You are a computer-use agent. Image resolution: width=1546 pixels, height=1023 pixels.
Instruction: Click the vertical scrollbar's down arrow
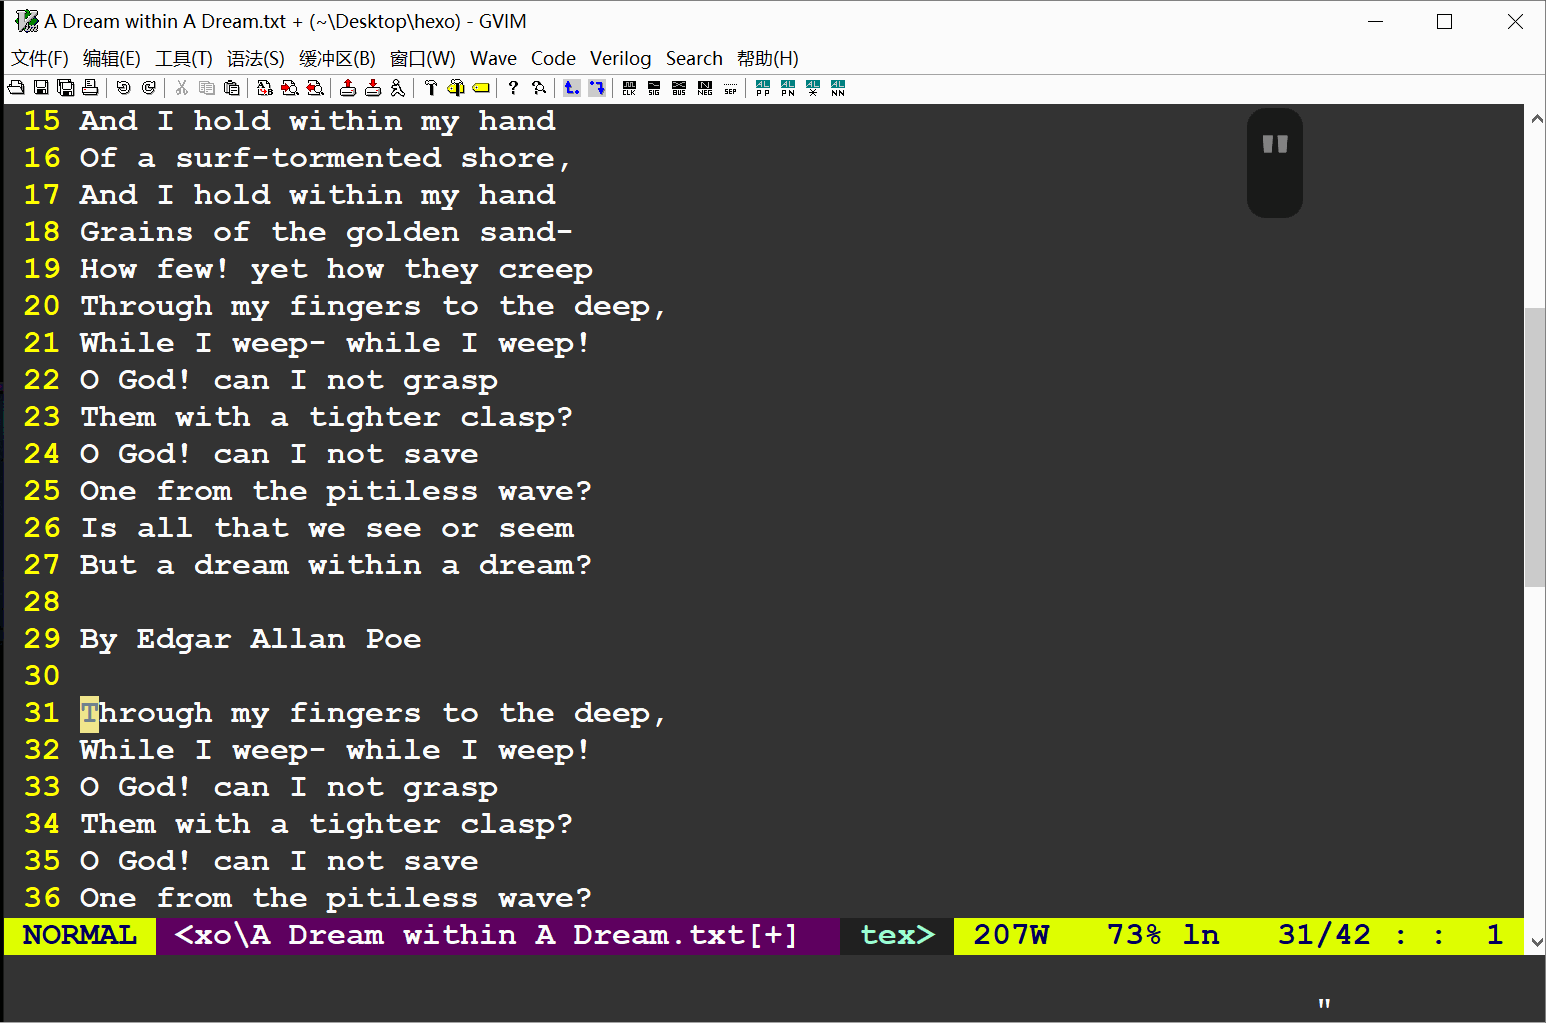click(1536, 942)
